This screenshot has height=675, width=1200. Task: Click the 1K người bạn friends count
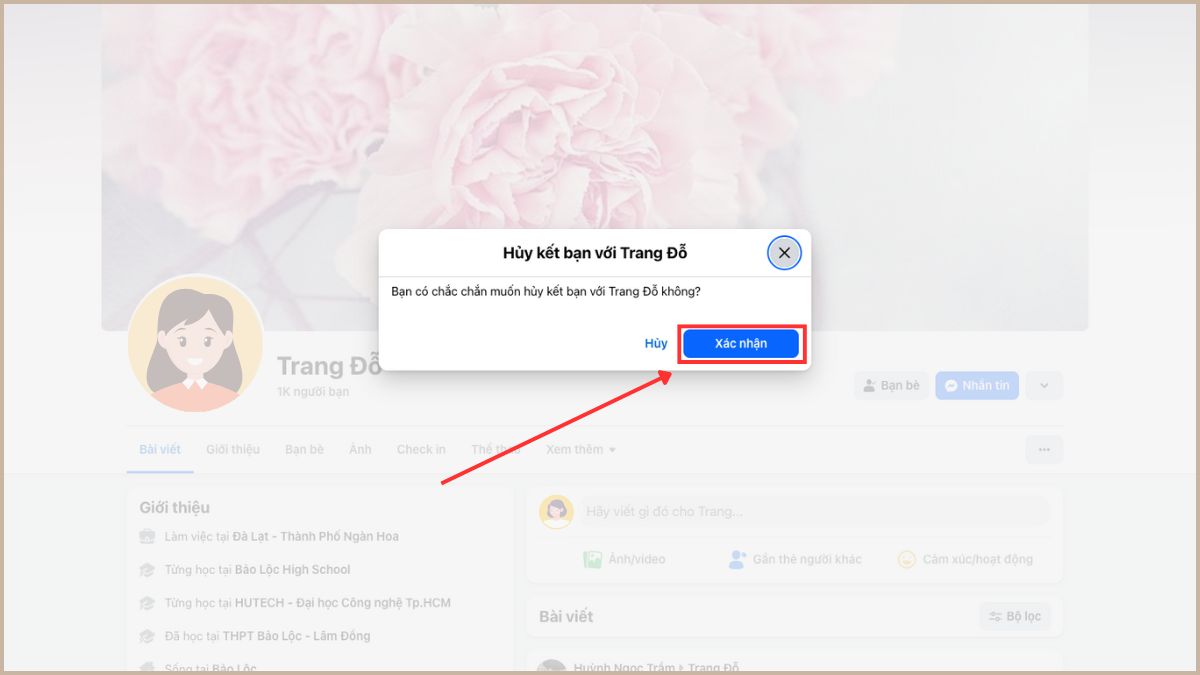coord(313,392)
